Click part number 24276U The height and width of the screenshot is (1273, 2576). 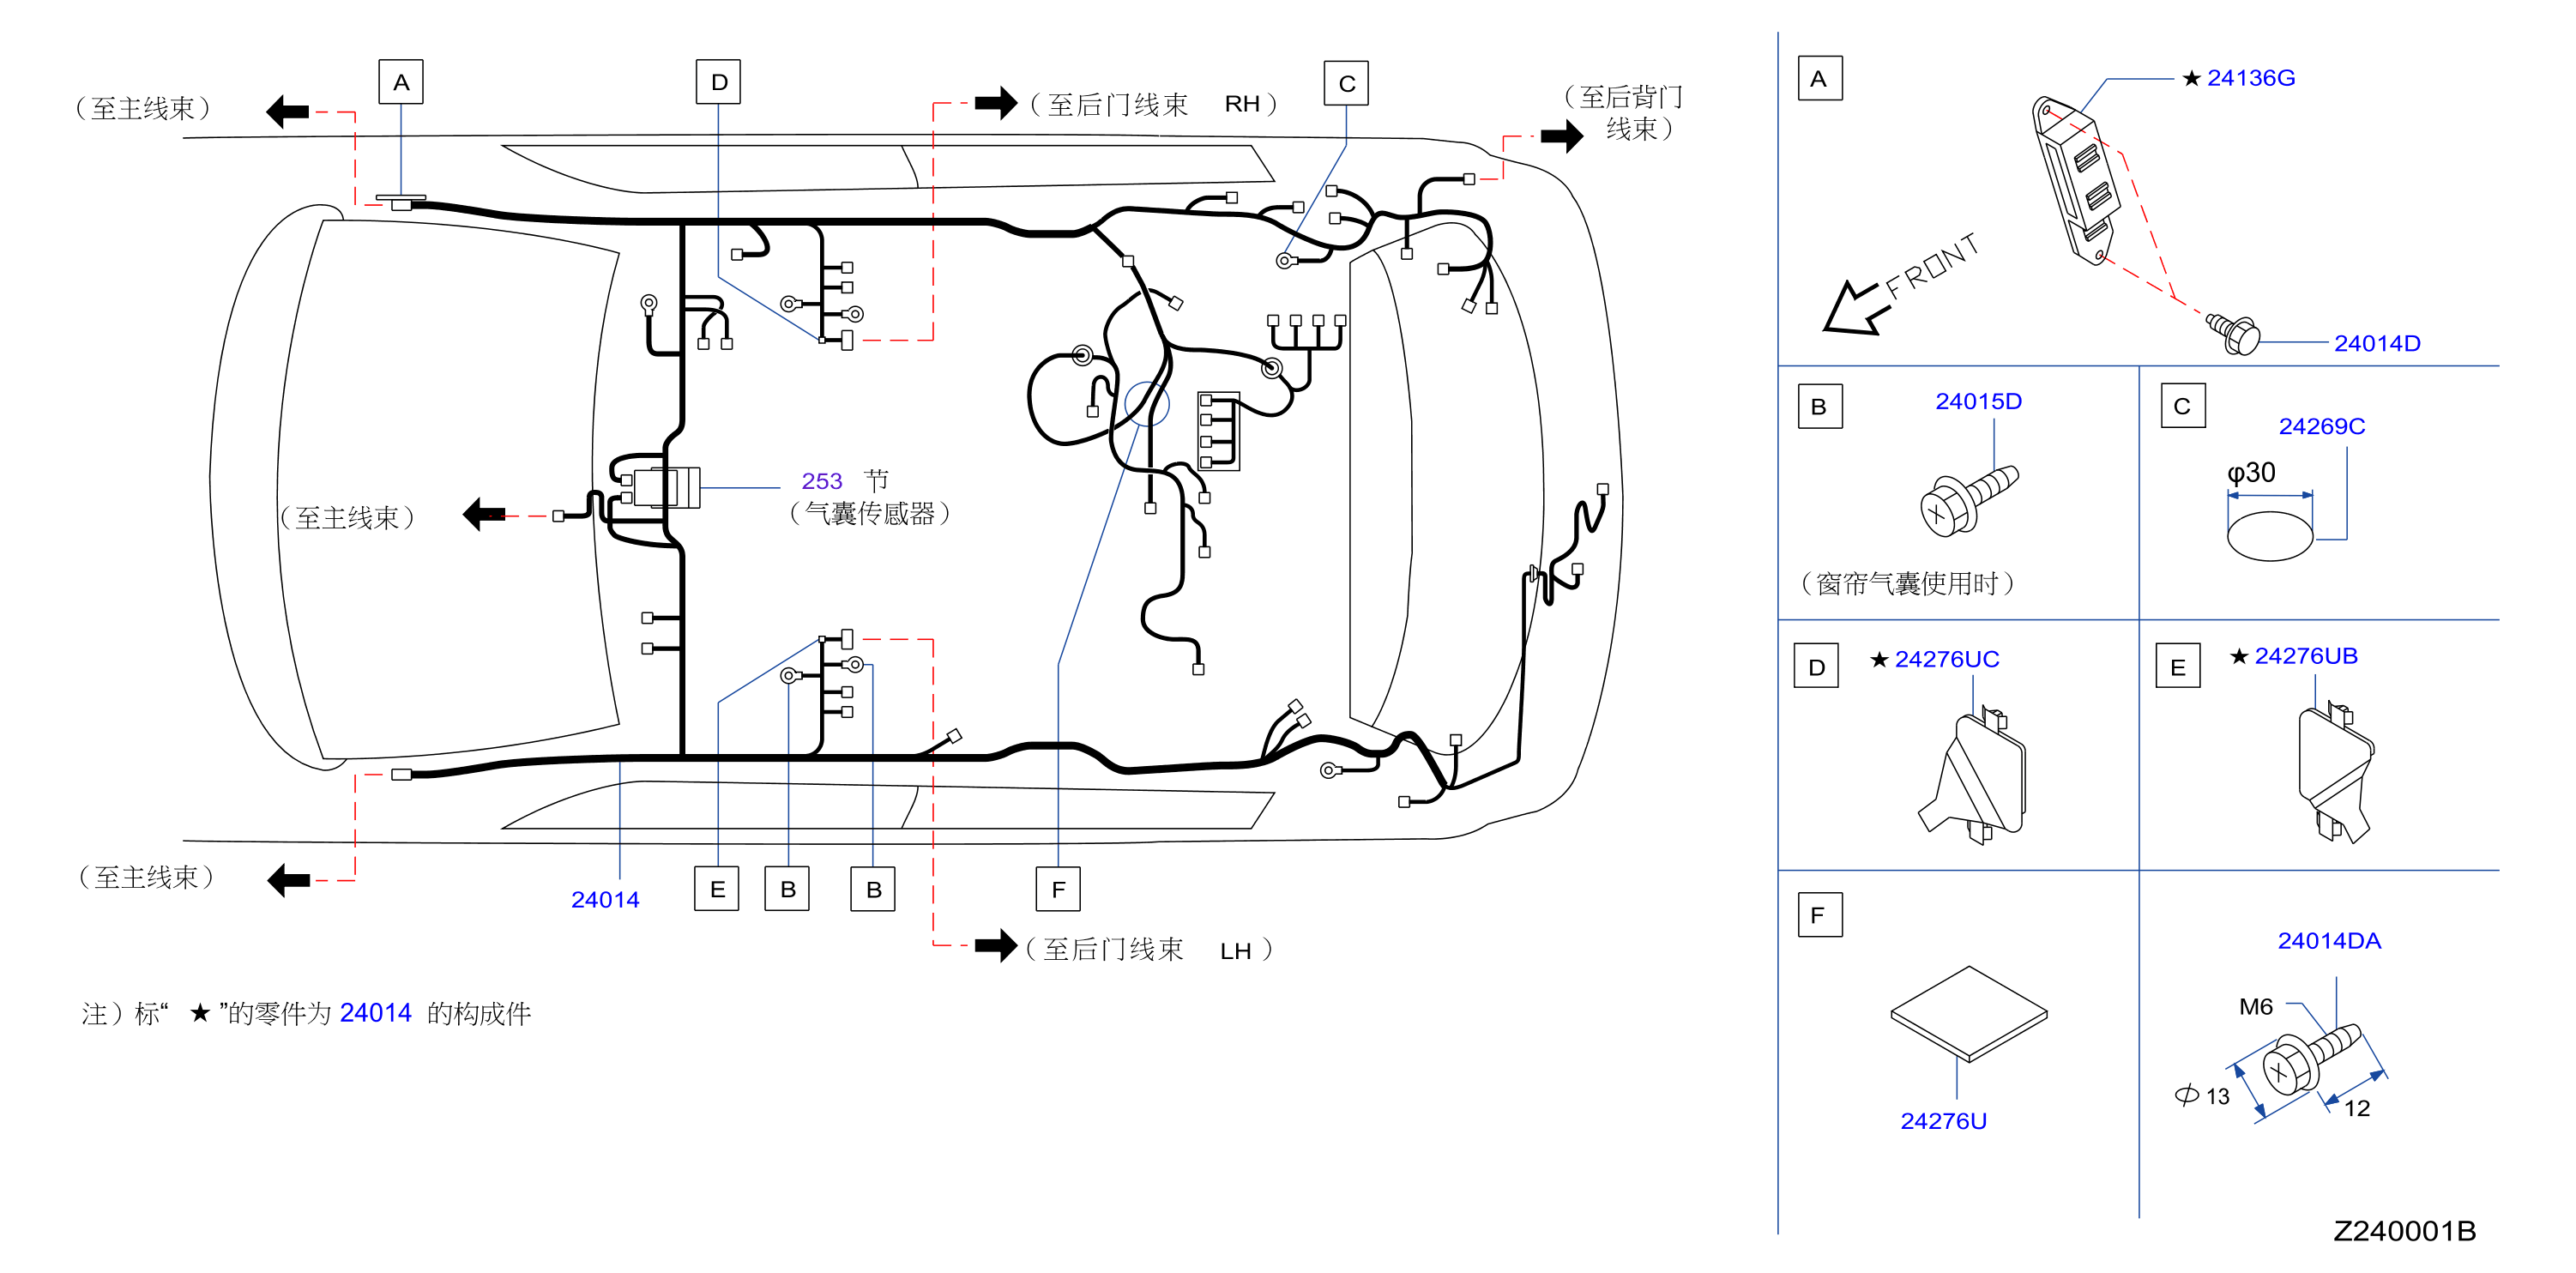click(1943, 1121)
